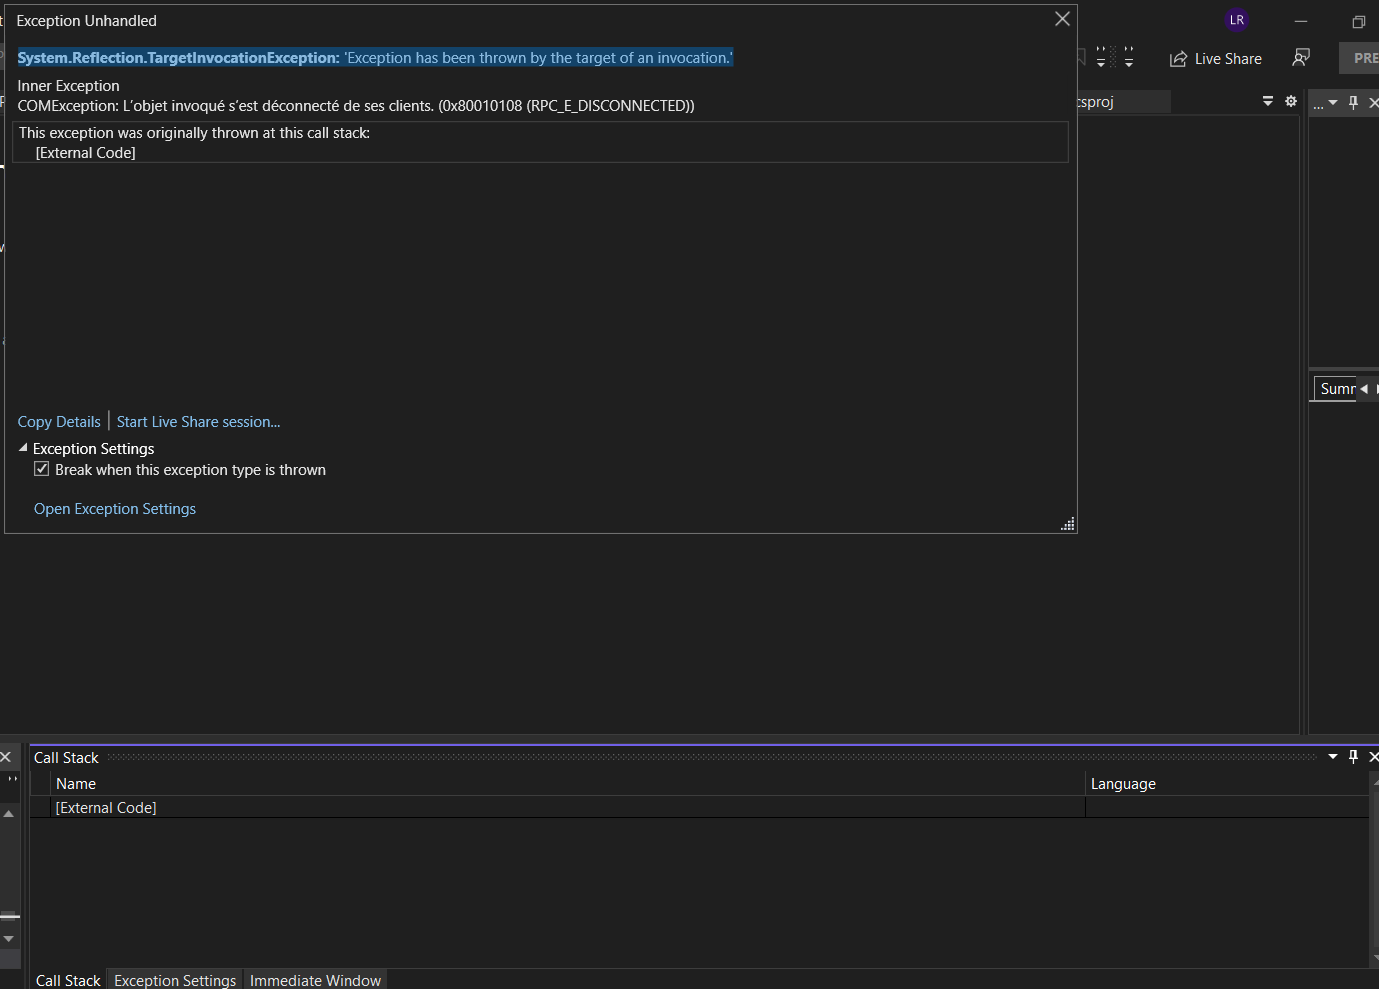1379x989 pixels.
Task: Click the LR account avatar
Action: 1237,20
